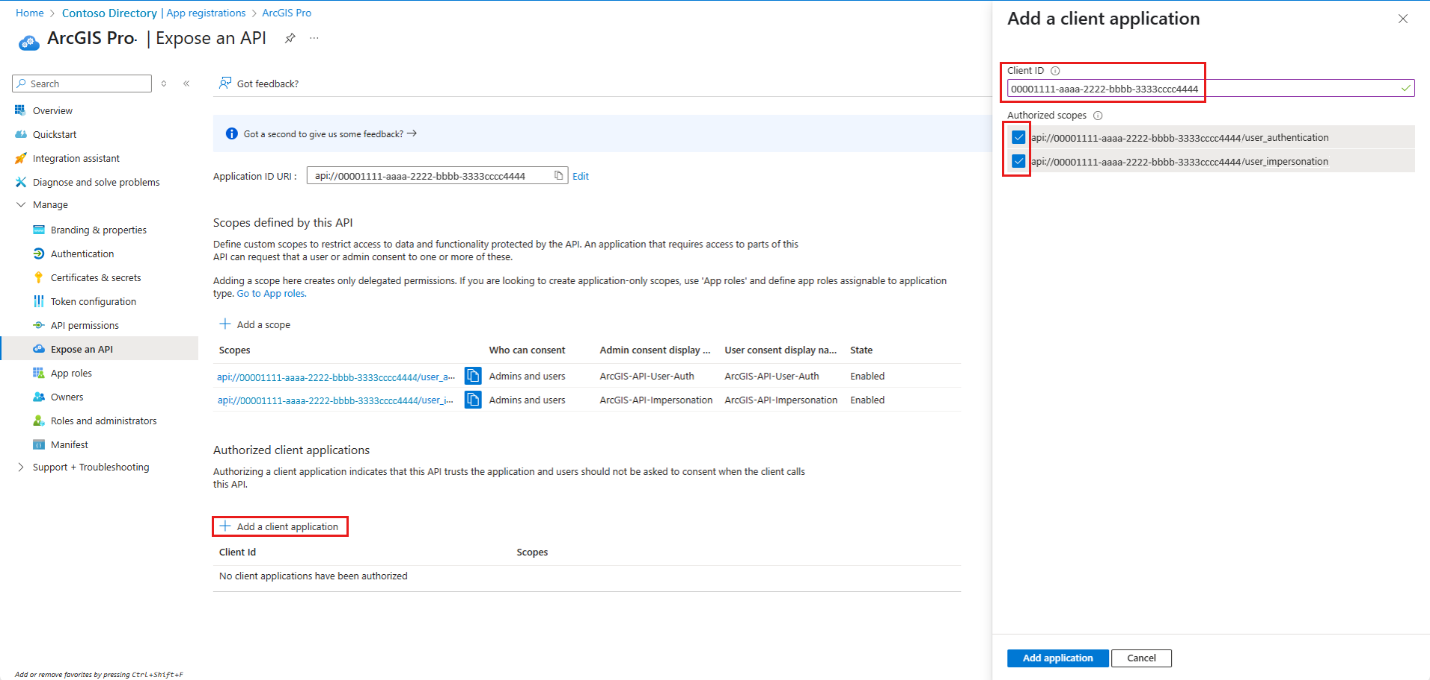Open the ellipsis more options menu
This screenshot has width=1430, height=680.
(314, 38)
